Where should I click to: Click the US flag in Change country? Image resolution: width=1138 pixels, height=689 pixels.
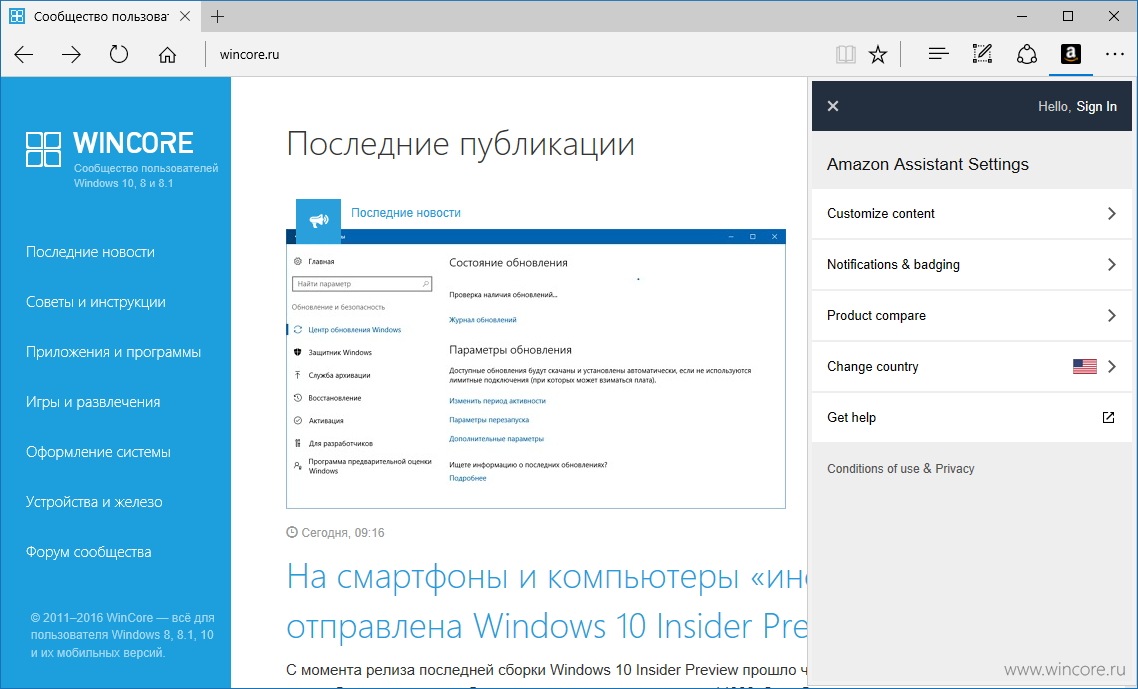coord(1084,367)
